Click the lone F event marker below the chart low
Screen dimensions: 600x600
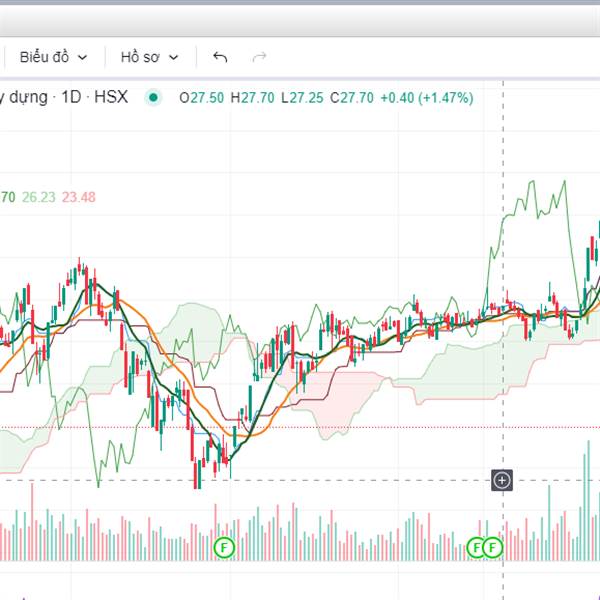click(224, 548)
